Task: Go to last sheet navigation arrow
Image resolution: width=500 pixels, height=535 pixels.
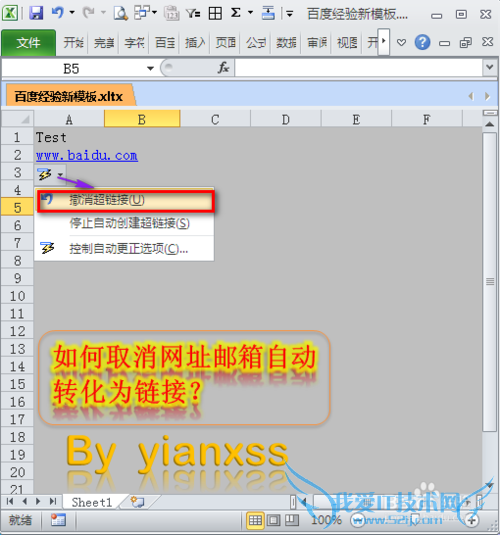Action: point(53,502)
